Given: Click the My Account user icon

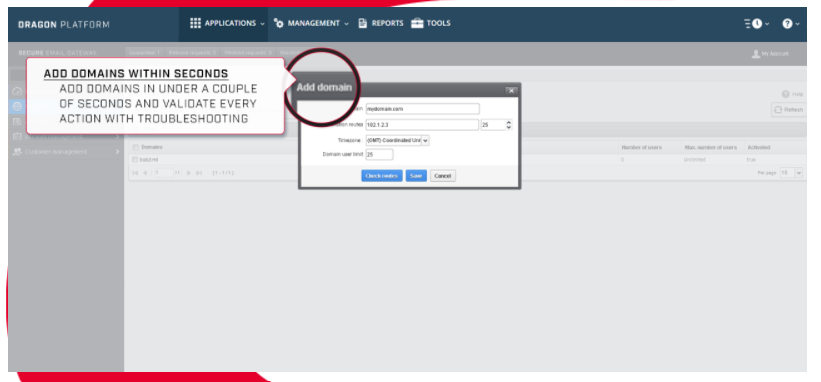Looking at the screenshot, I should (x=755, y=54).
